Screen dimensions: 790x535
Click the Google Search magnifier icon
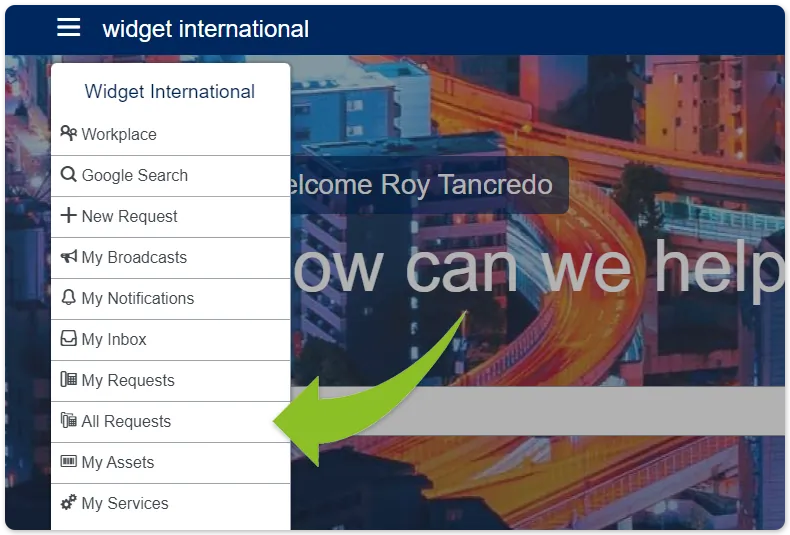[x=69, y=174]
